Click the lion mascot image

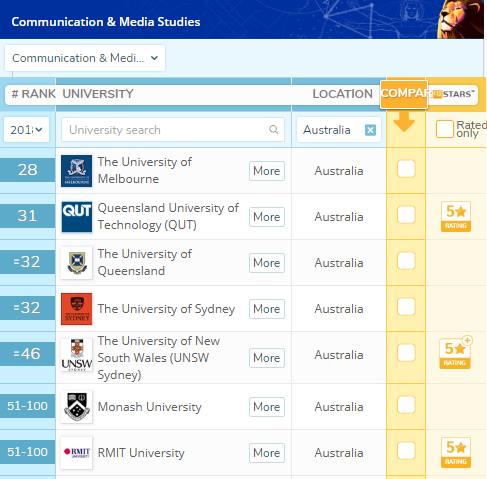[x=460, y=19]
